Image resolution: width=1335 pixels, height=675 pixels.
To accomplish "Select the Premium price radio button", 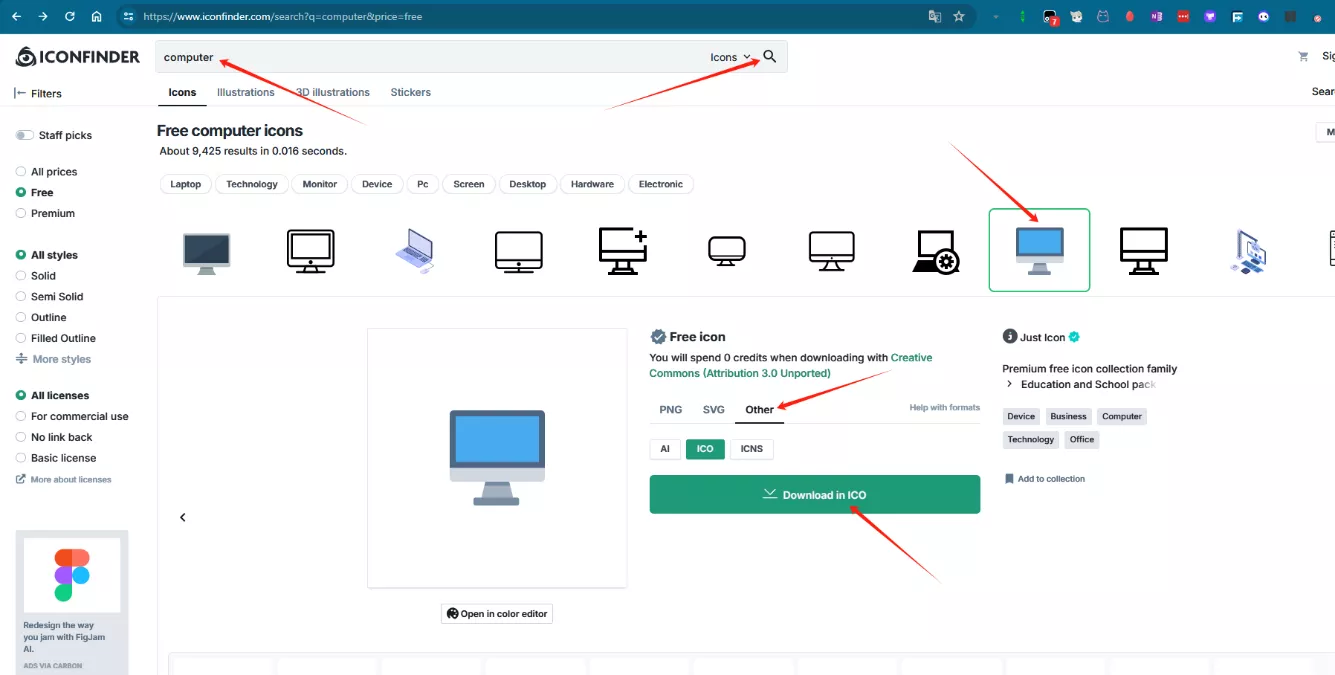I will click(x=21, y=213).
